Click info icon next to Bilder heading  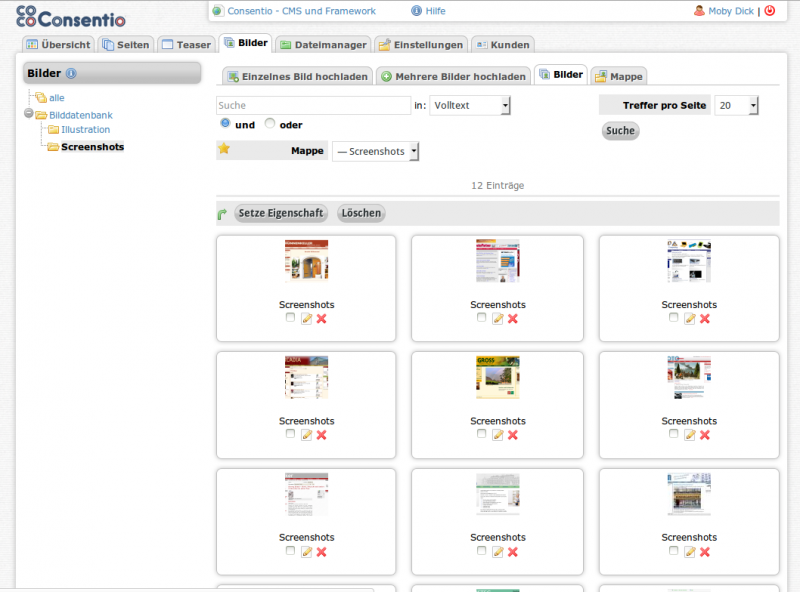click(71, 73)
